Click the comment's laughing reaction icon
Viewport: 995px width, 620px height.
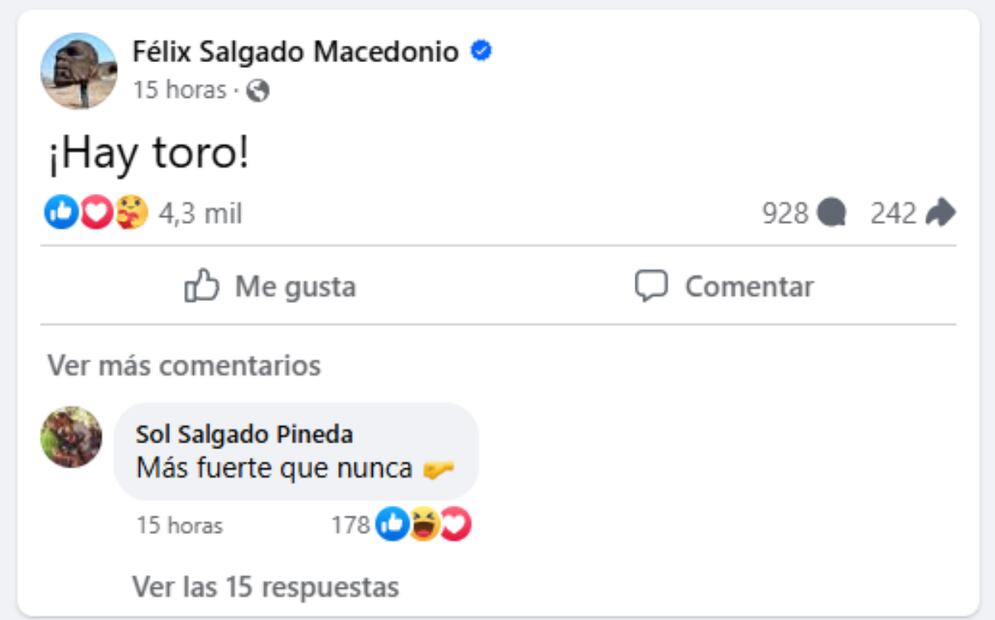[x=423, y=524]
